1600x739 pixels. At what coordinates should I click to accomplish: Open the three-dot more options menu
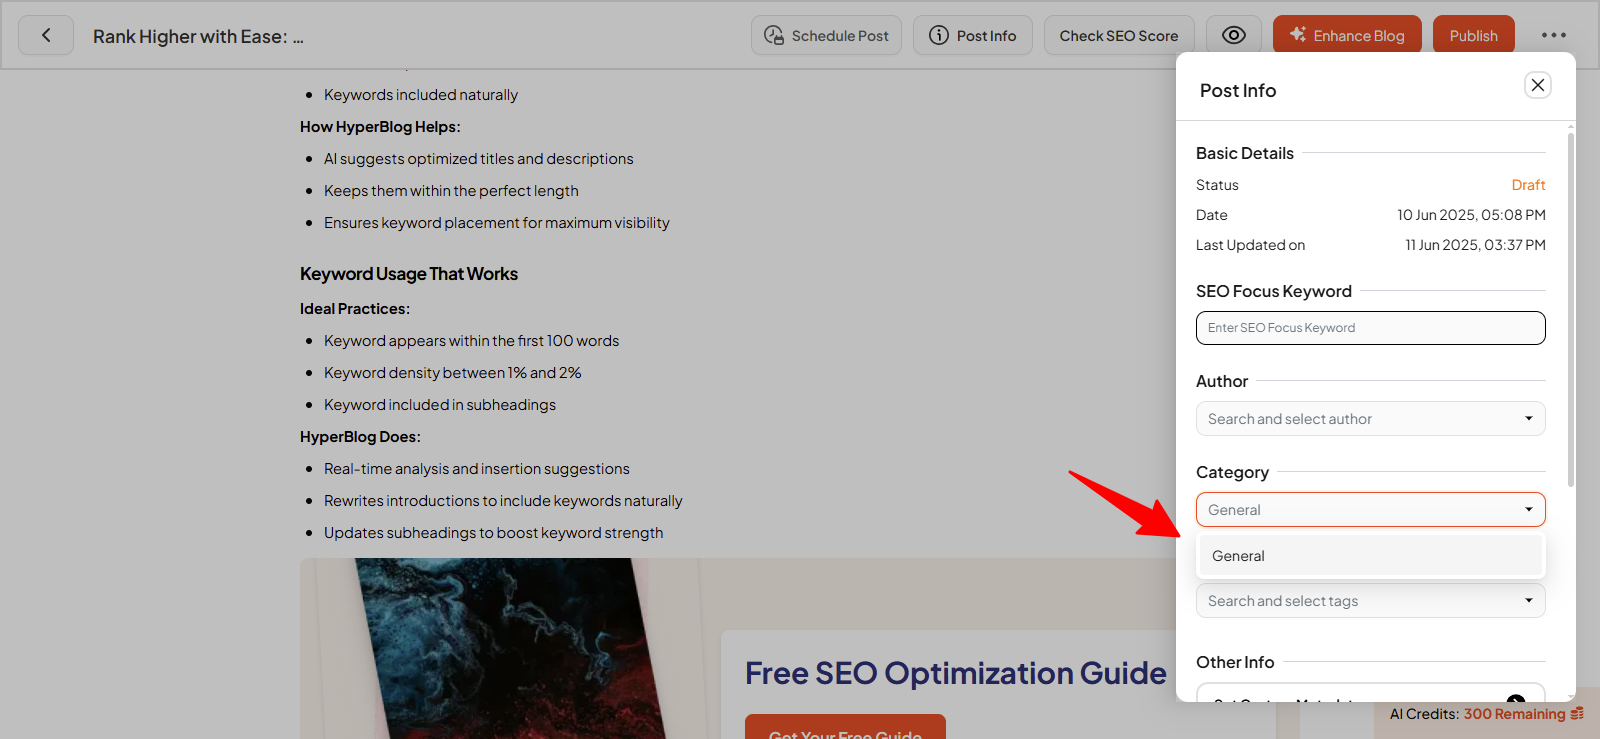coord(1554,35)
